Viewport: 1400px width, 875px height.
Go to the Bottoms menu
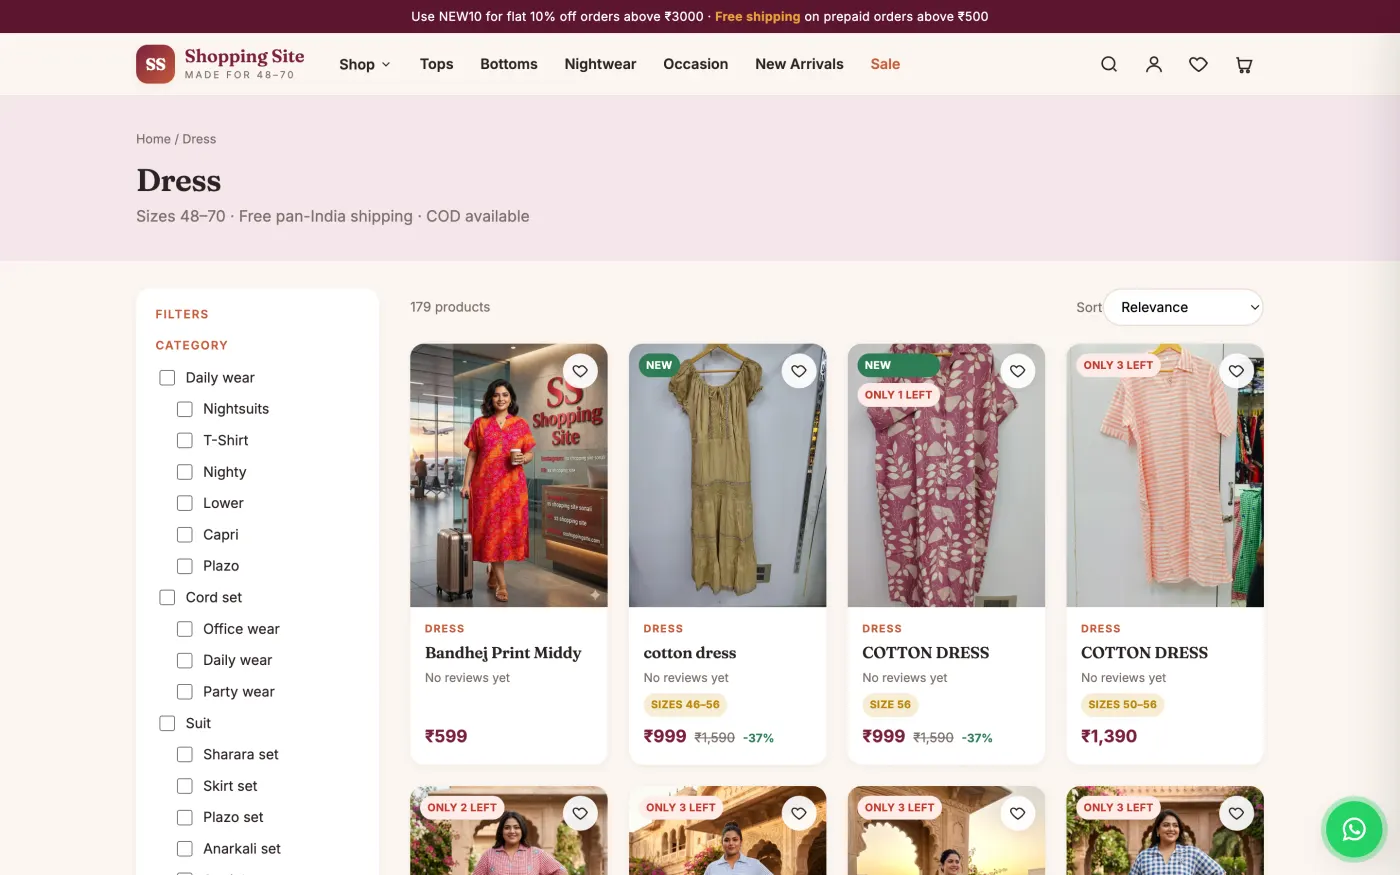[509, 64]
